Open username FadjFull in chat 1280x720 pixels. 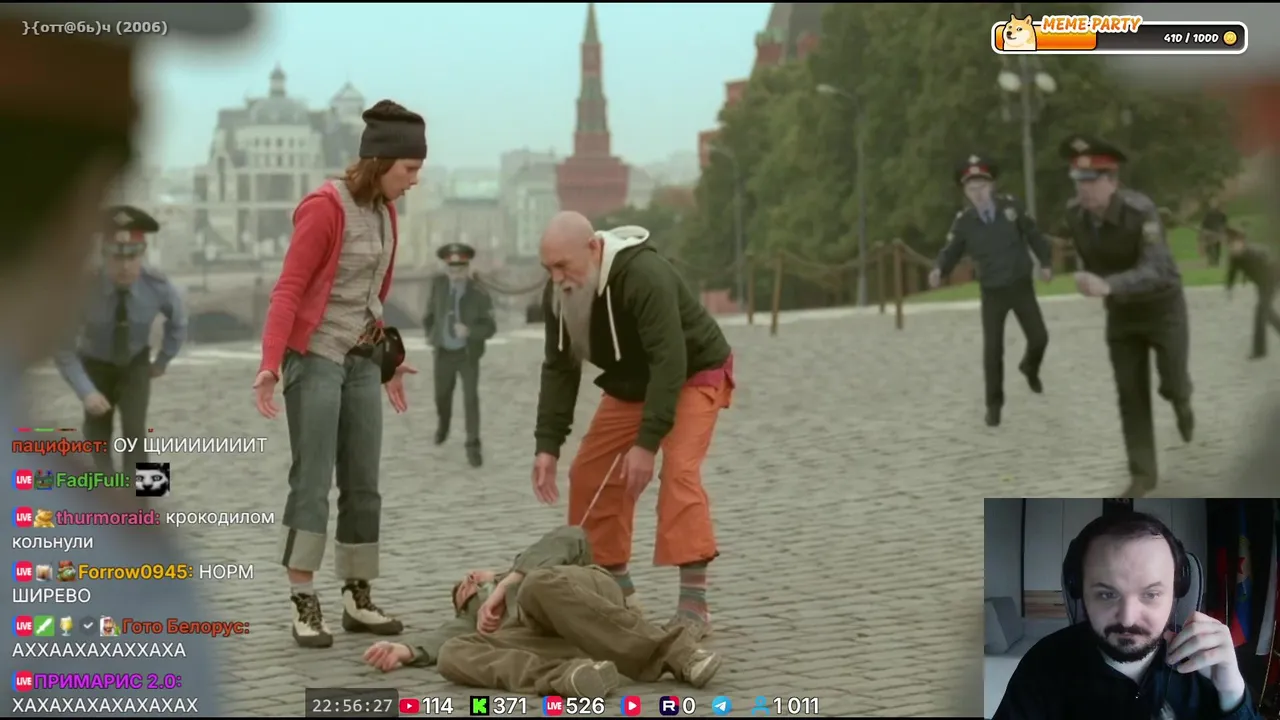pyautogui.click(x=93, y=480)
